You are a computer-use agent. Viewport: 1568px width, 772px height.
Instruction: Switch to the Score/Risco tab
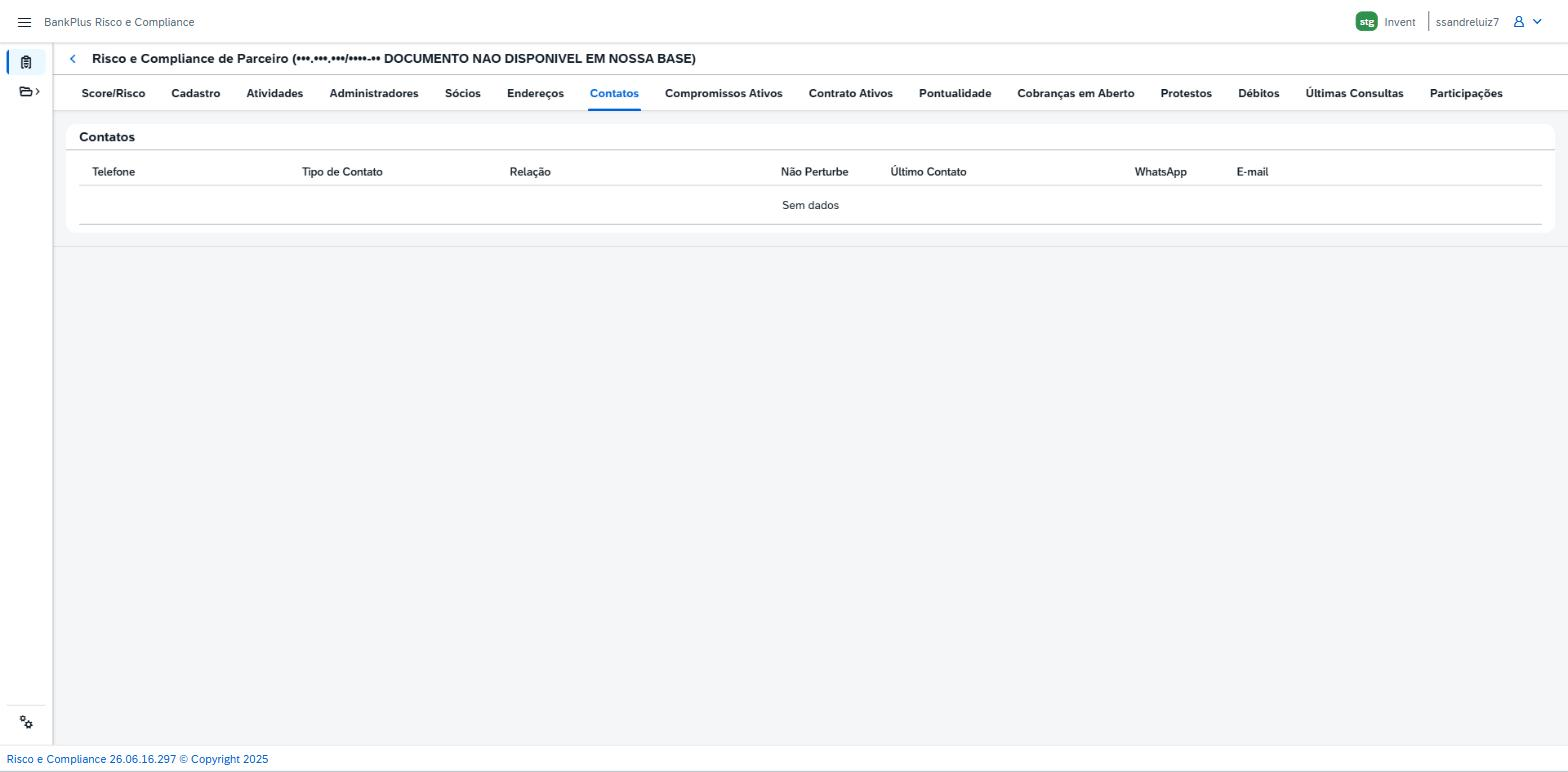(x=113, y=93)
